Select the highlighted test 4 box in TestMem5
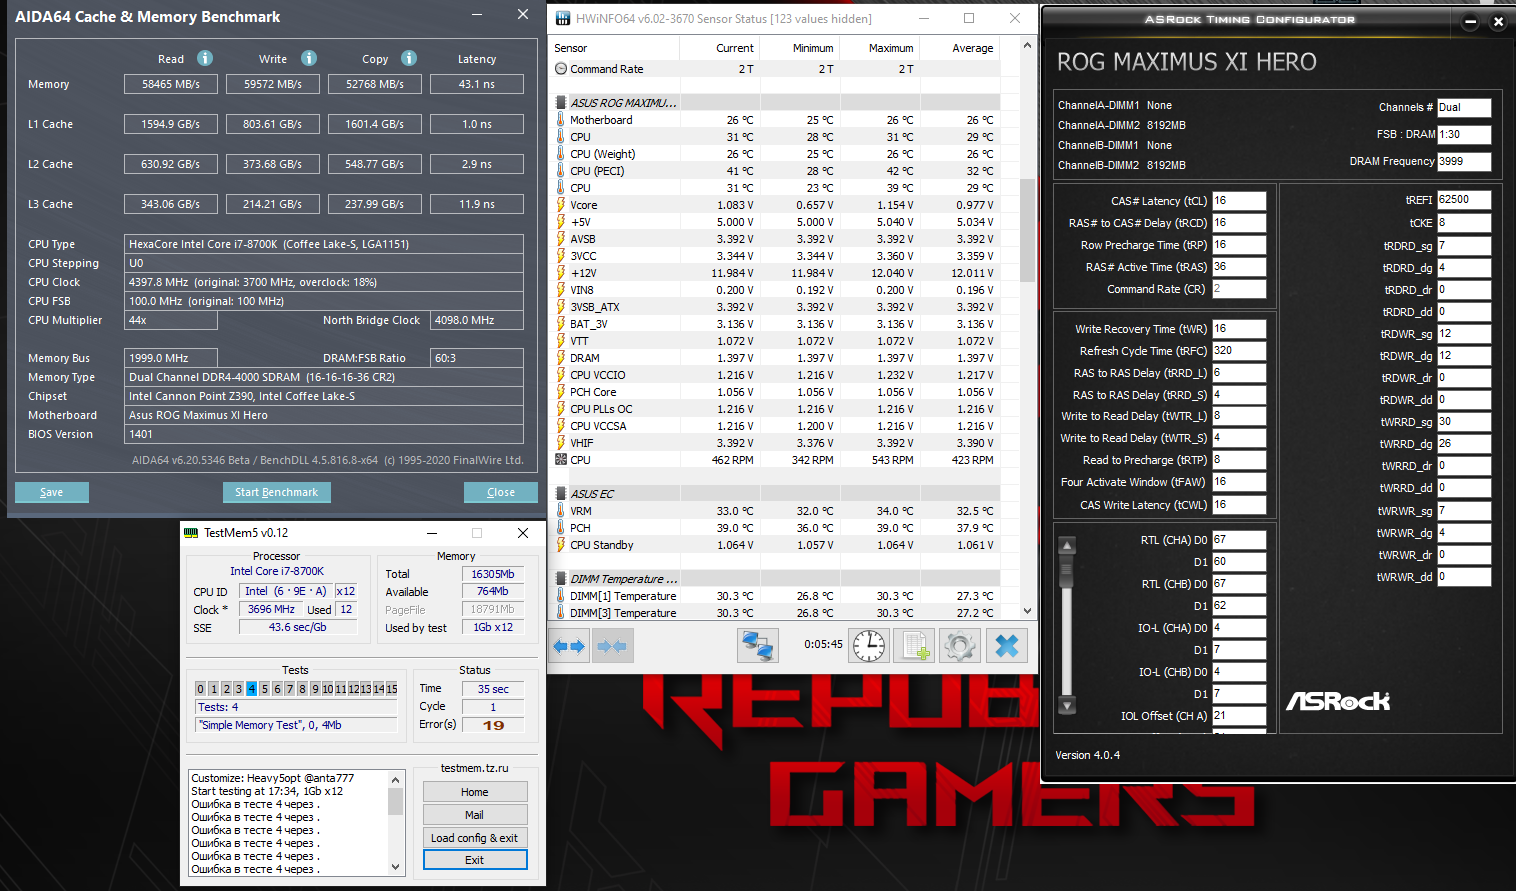Viewport: 1516px width, 891px height. coord(251,689)
